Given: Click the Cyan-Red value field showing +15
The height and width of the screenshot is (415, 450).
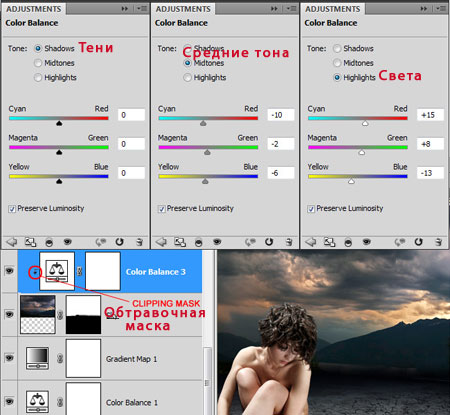Looking at the screenshot, I should click(x=430, y=115).
